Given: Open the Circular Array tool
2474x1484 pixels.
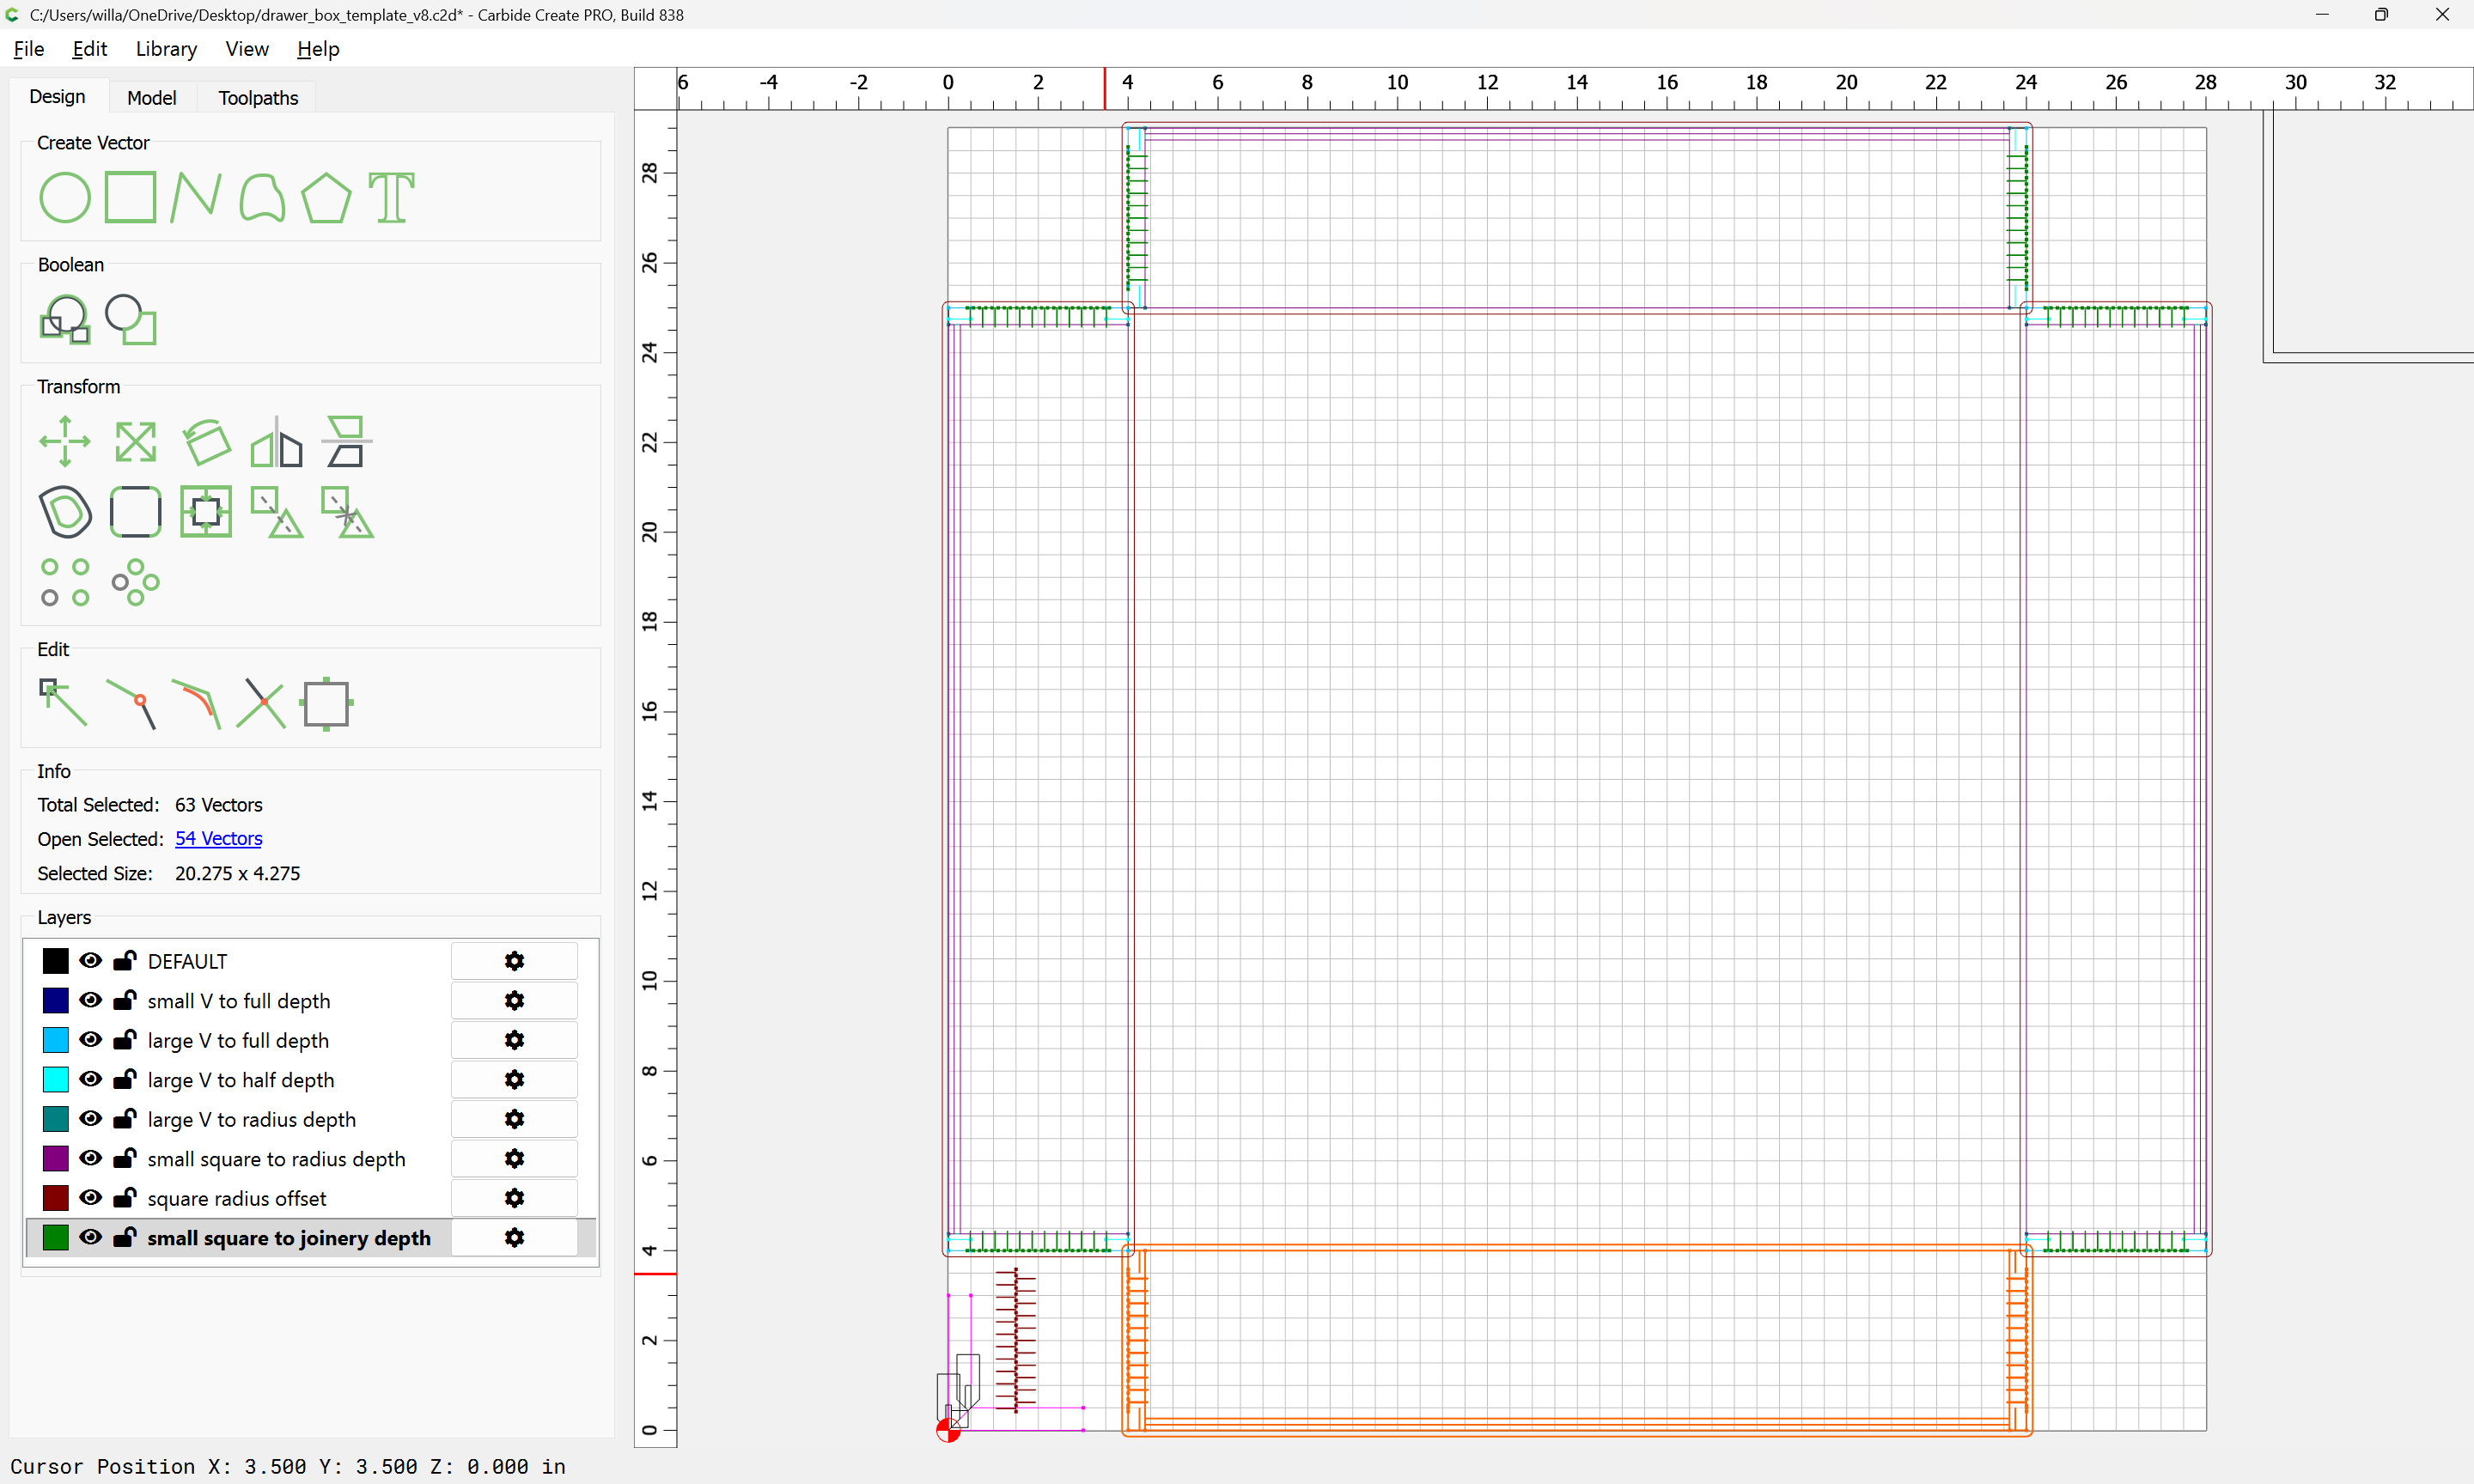Looking at the screenshot, I should coord(135,582).
